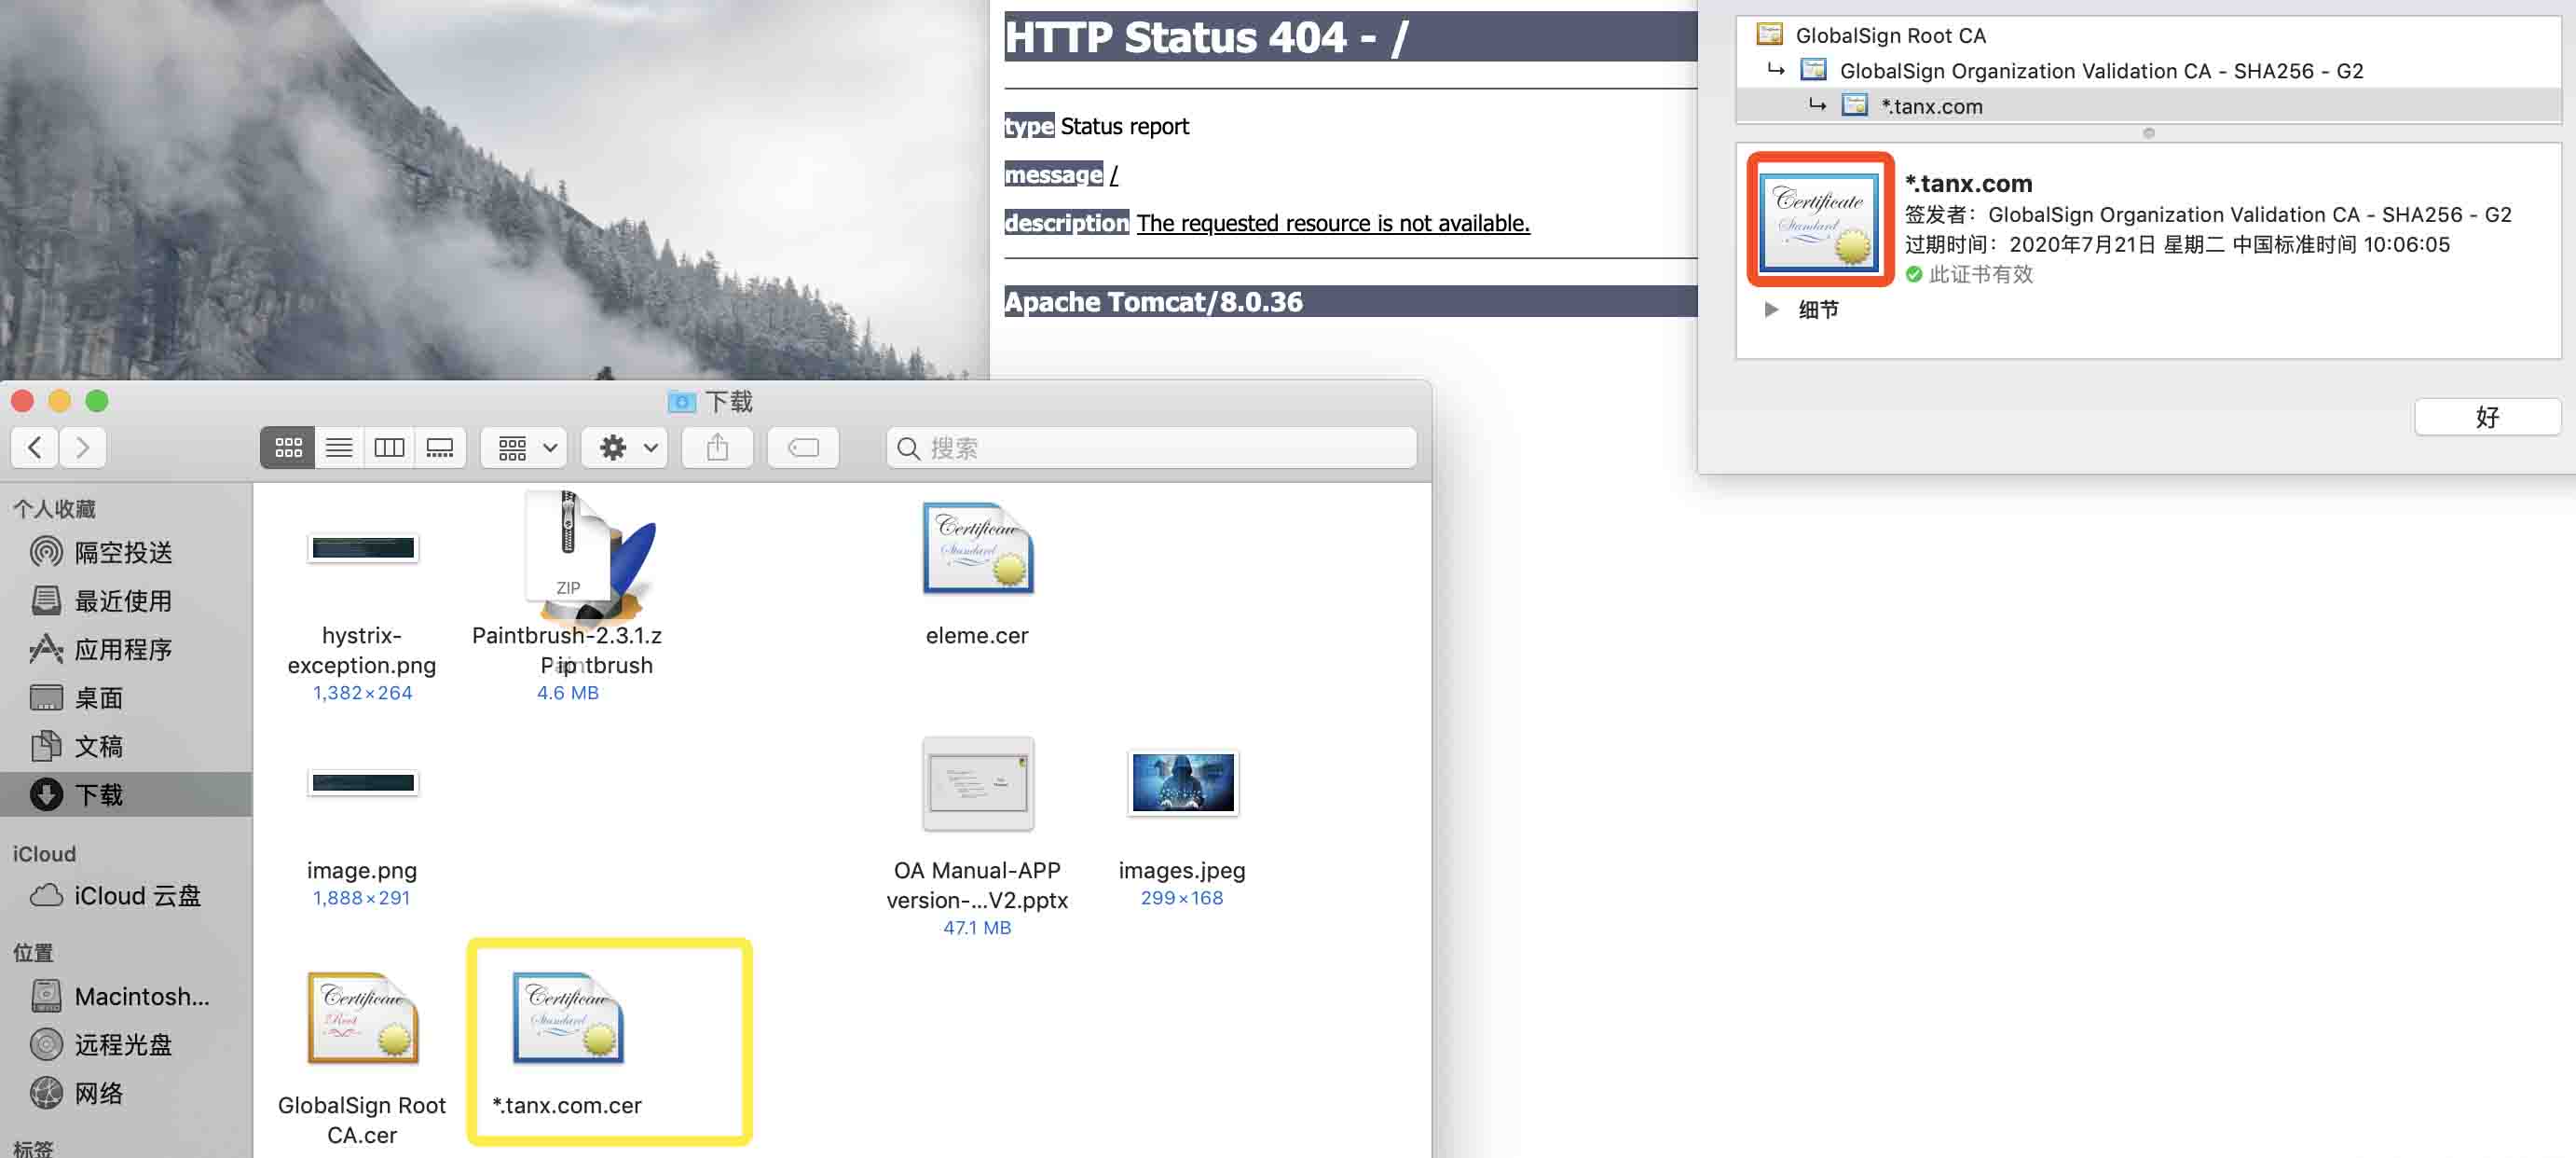
Task: Open 网络 Network in sidebar
Action: click(126, 1093)
